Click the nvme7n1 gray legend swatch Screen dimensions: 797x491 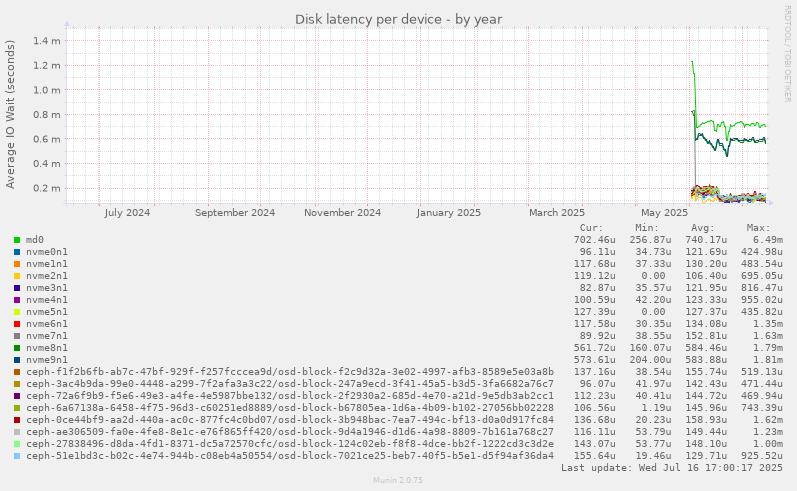(x=17, y=336)
